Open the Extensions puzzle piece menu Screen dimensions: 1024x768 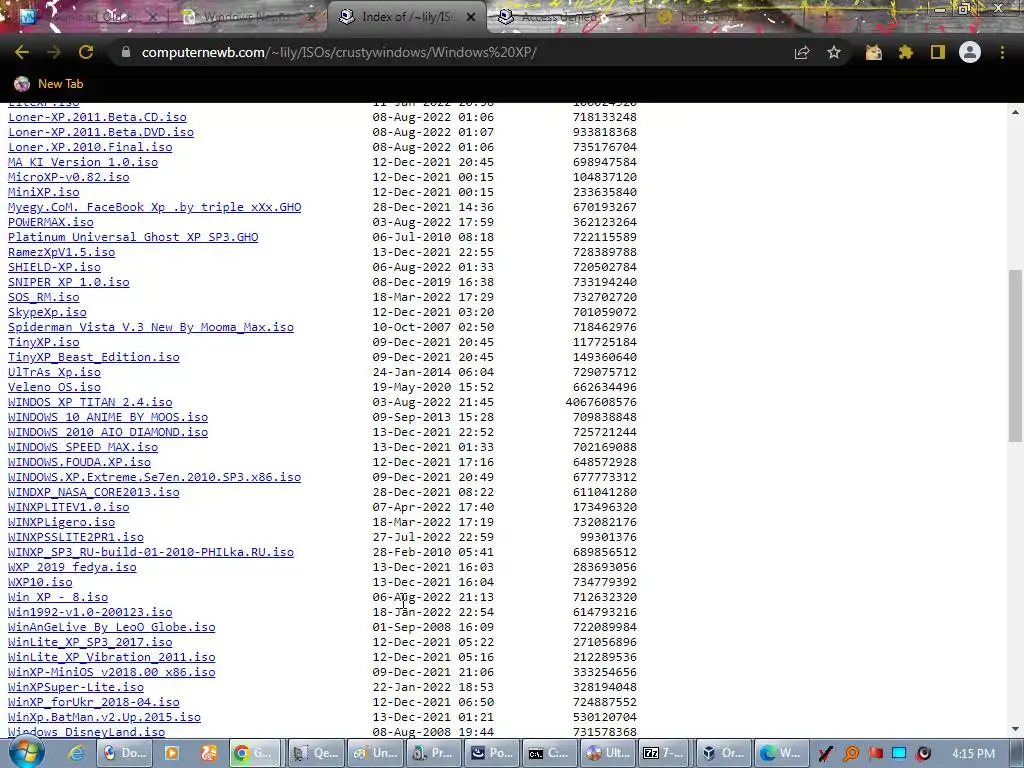point(906,53)
